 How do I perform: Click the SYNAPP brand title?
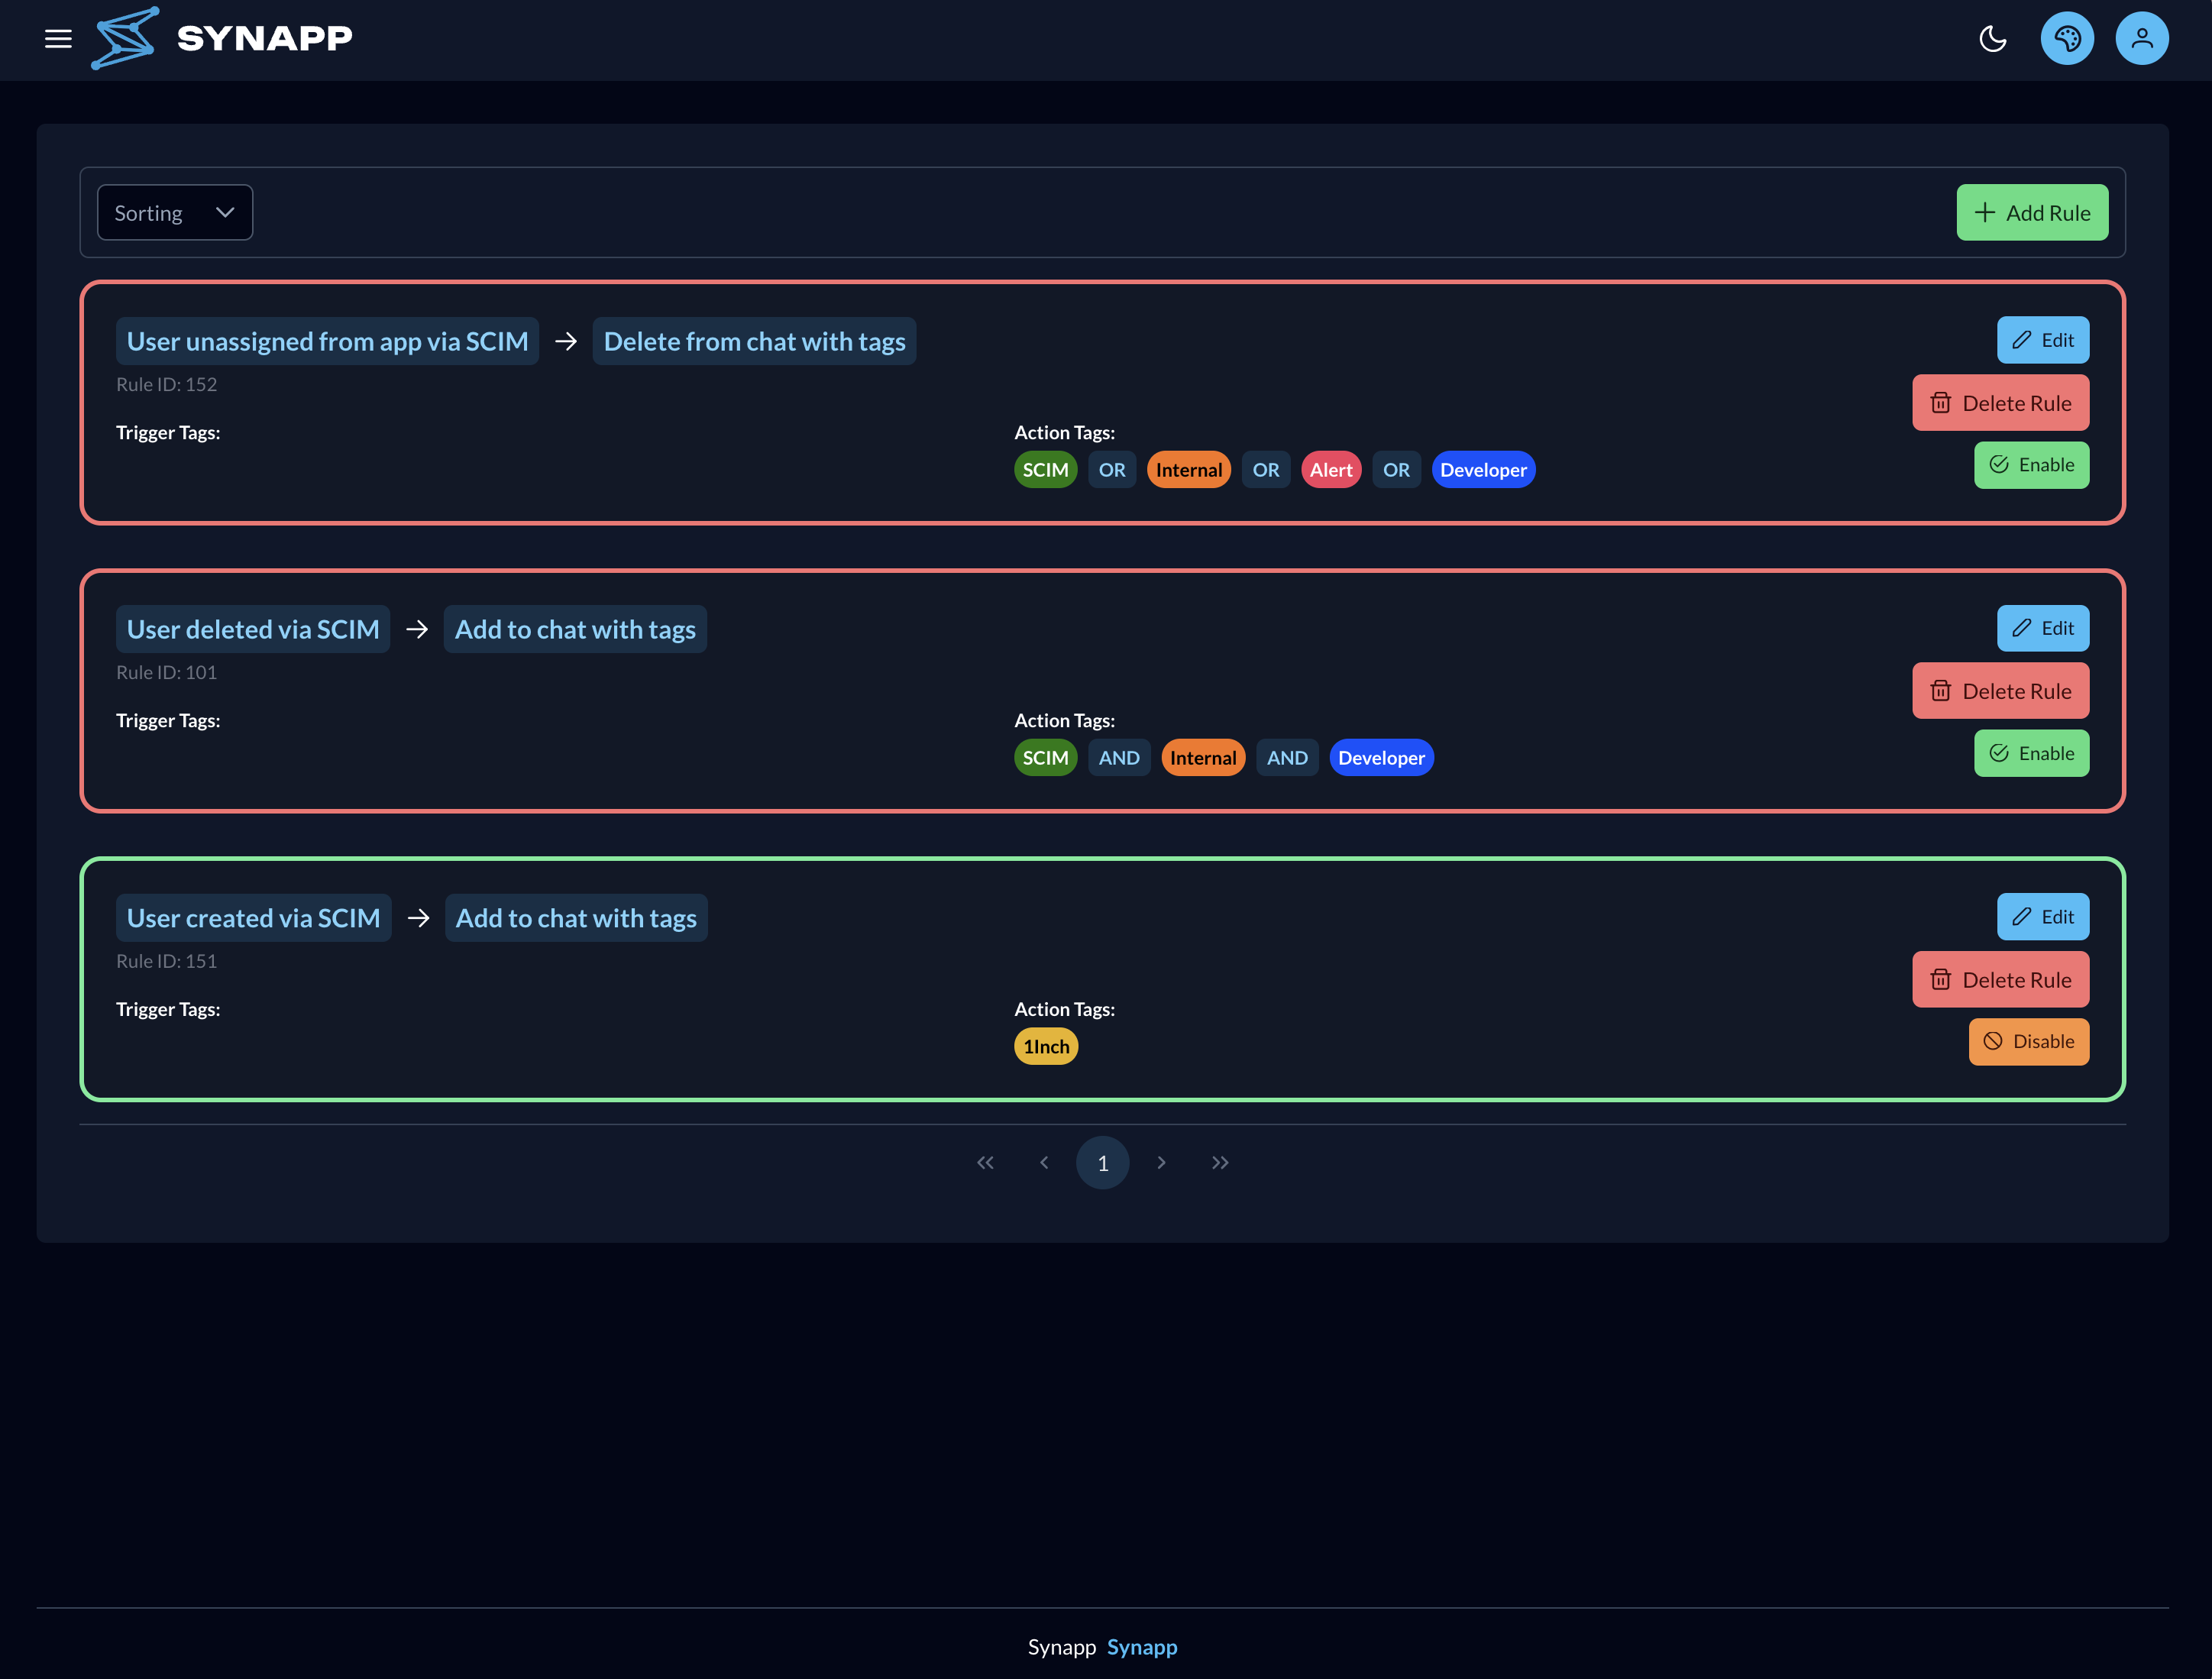(x=265, y=39)
